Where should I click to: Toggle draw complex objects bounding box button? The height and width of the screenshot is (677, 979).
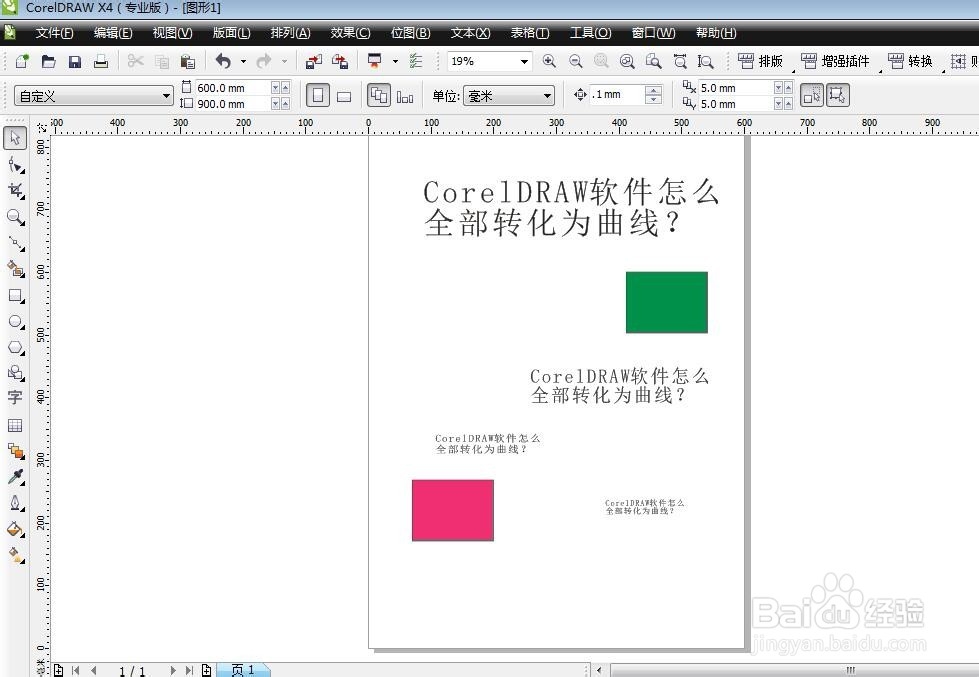(838, 96)
